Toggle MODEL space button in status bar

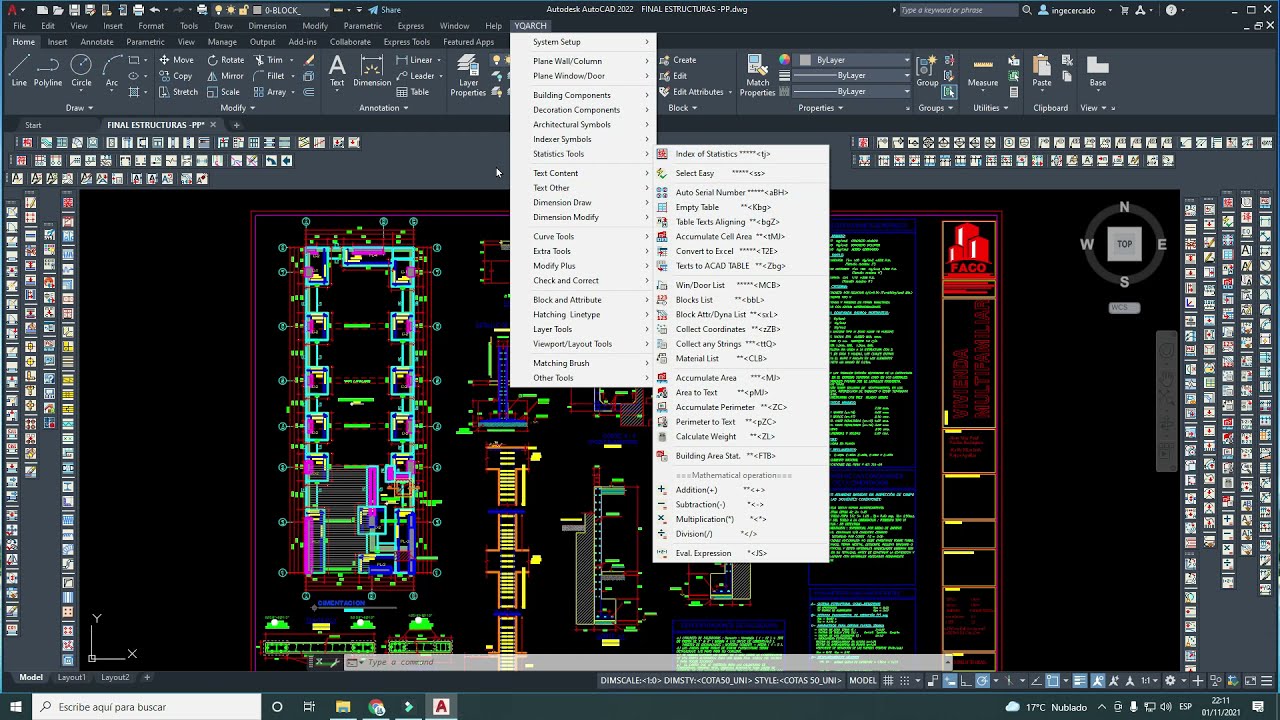(x=862, y=680)
